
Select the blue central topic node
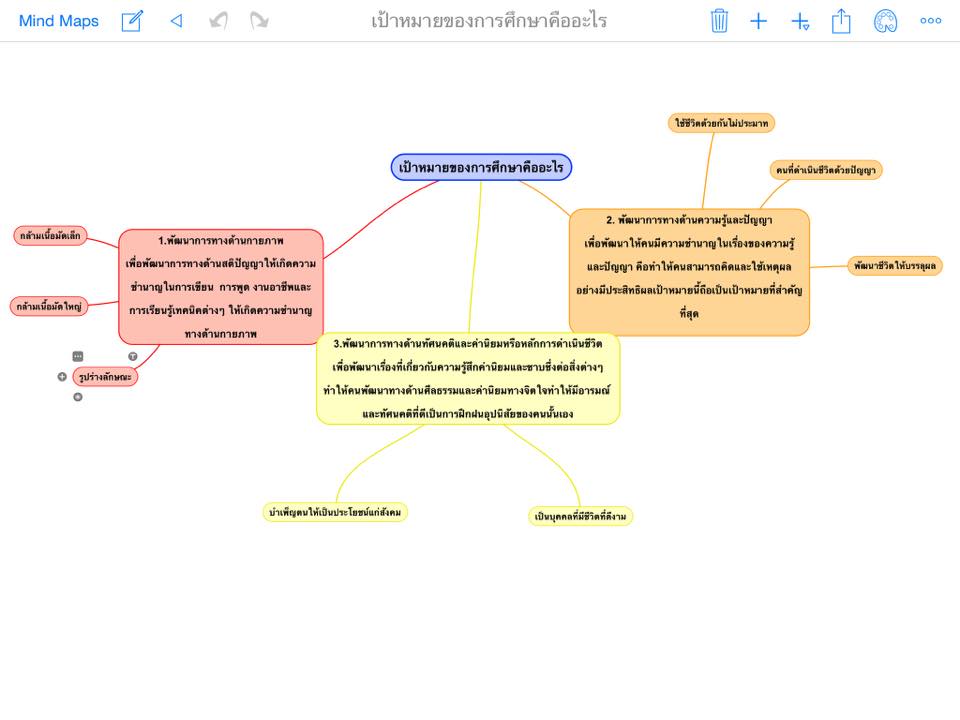click(481, 167)
